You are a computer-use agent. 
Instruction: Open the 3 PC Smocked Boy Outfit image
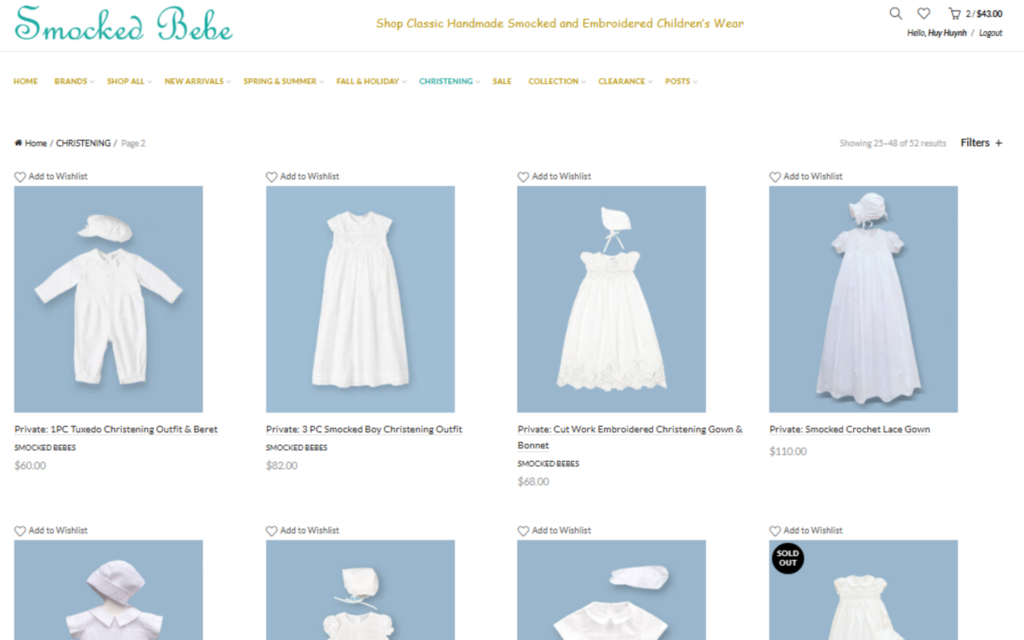pyautogui.click(x=360, y=299)
